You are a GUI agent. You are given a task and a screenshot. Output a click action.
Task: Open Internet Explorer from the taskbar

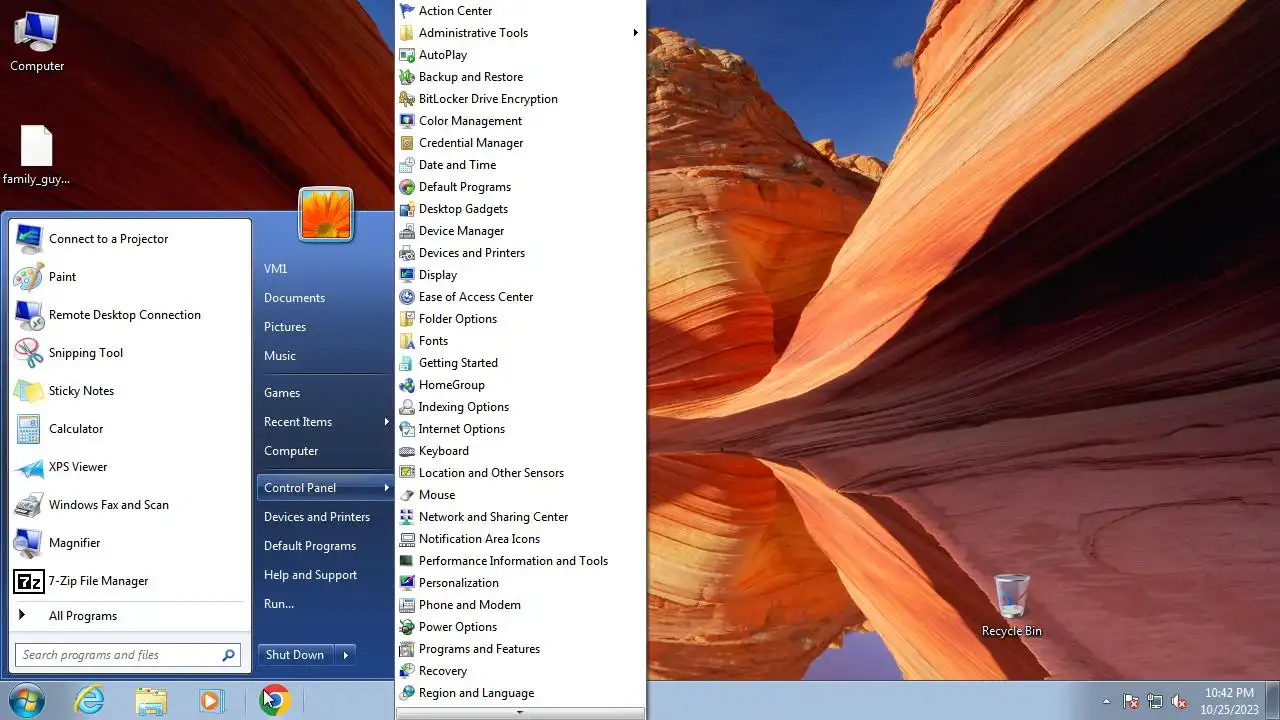point(90,700)
